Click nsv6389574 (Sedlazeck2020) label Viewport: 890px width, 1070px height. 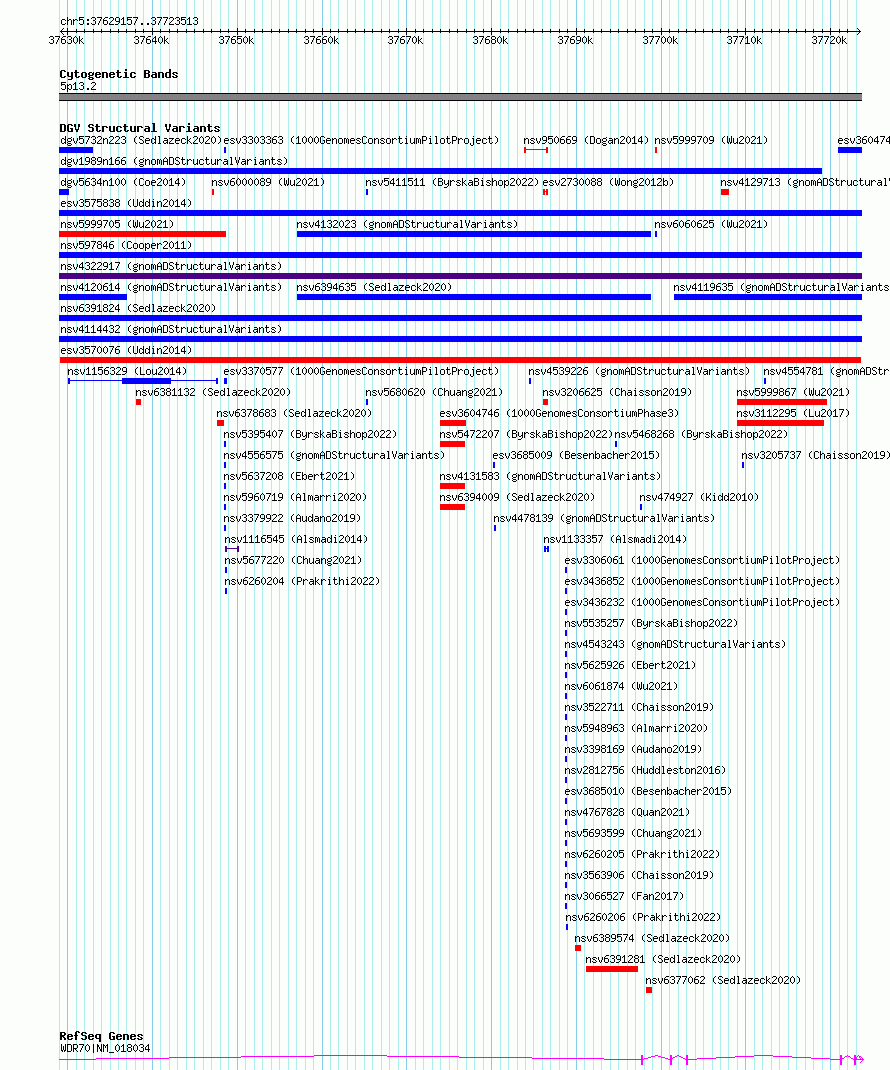click(652, 938)
